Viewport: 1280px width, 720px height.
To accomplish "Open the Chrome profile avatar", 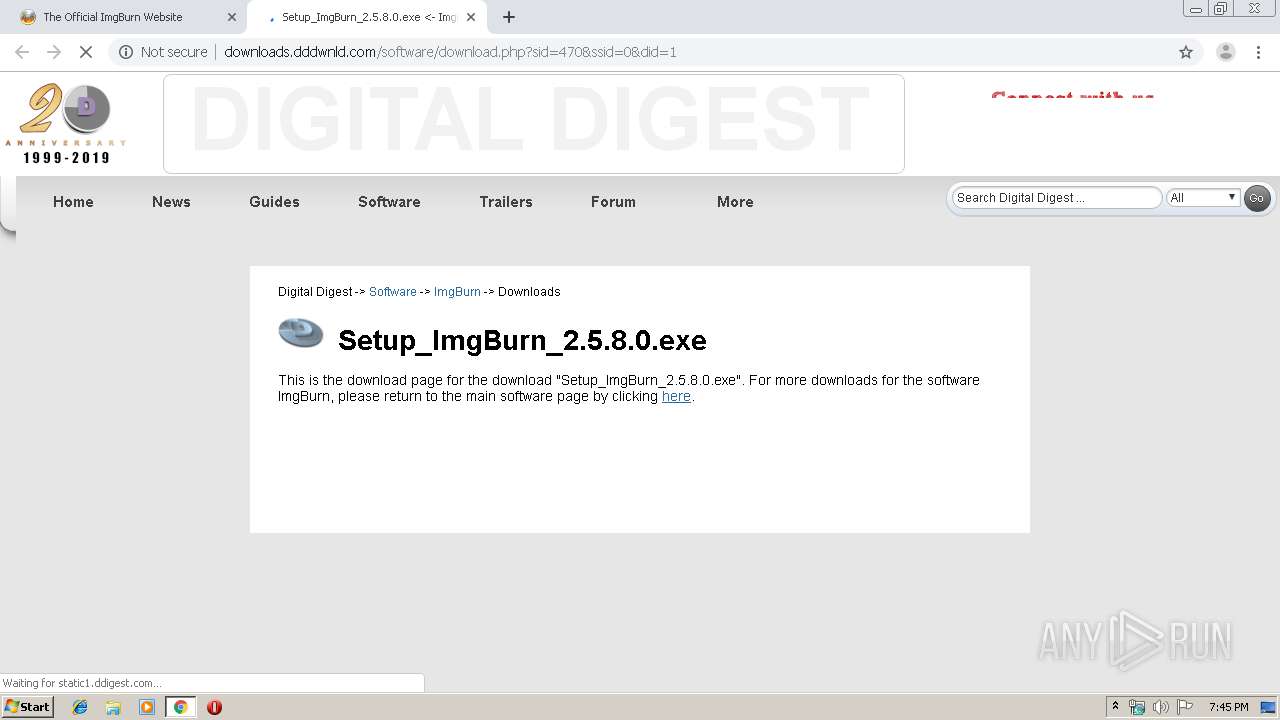I will coord(1225,52).
